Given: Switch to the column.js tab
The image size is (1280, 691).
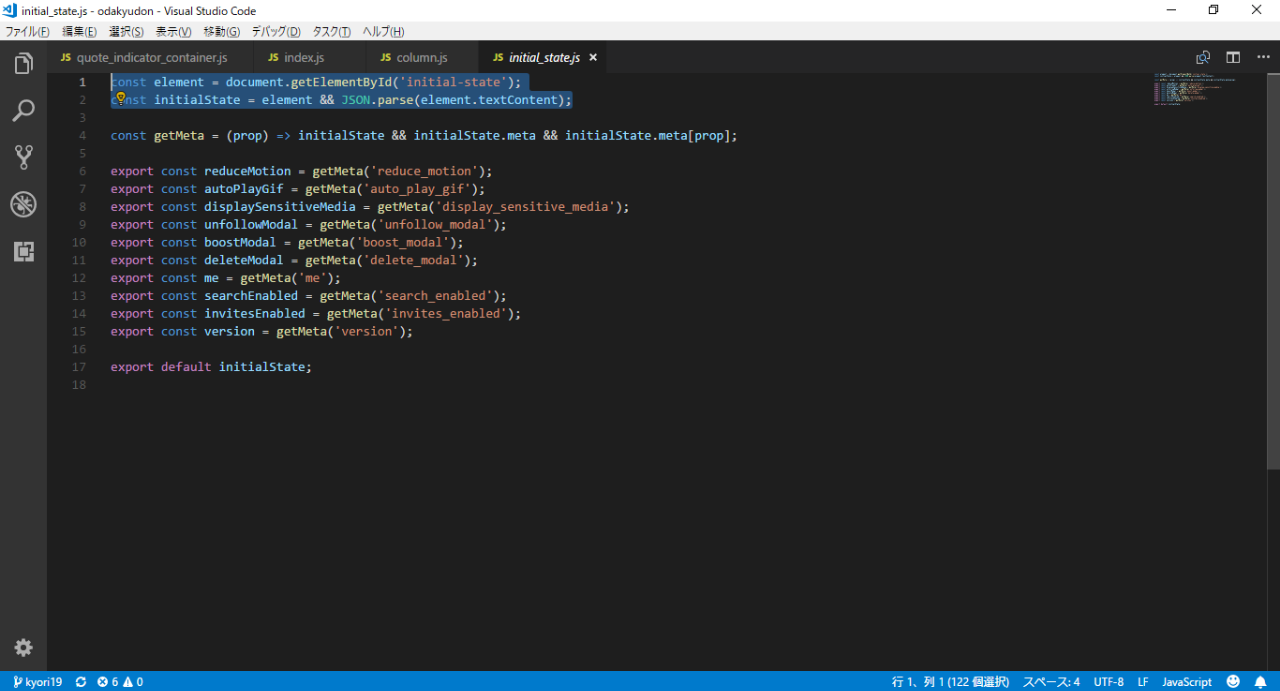Looking at the screenshot, I should point(420,58).
